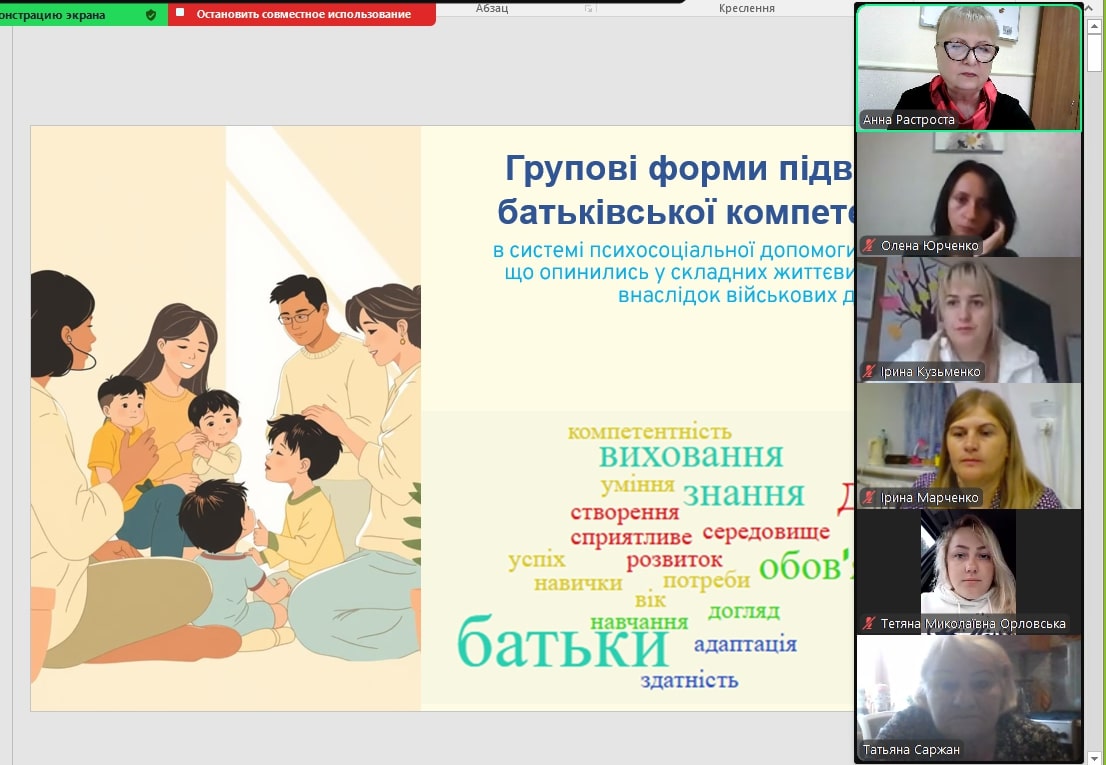Select Ірина Марченко video tile
This screenshot has height=765, width=1106.
pyautogui.click(x=968, y=446)
